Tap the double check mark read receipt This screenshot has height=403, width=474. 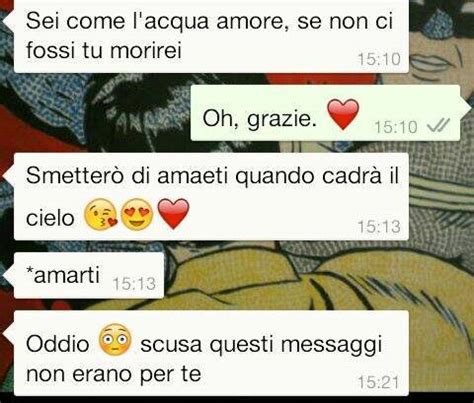pyautogui.click(x=438, y=125)
